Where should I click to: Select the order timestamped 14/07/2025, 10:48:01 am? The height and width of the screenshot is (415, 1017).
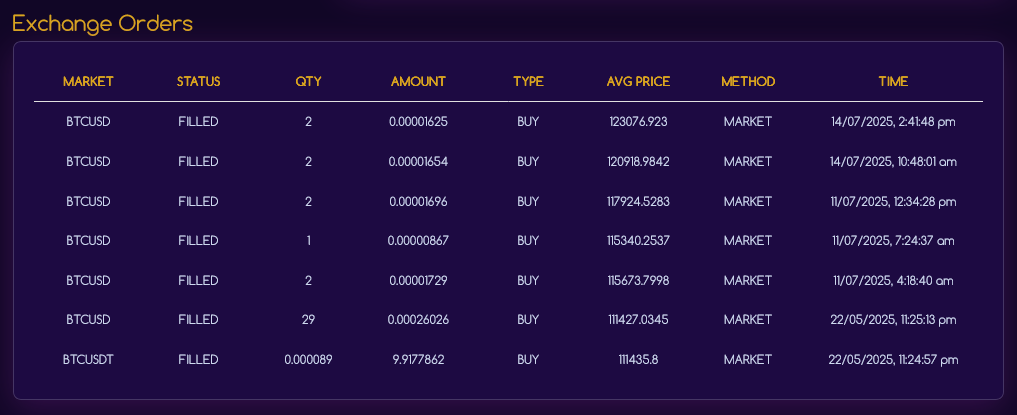[893, 161]
